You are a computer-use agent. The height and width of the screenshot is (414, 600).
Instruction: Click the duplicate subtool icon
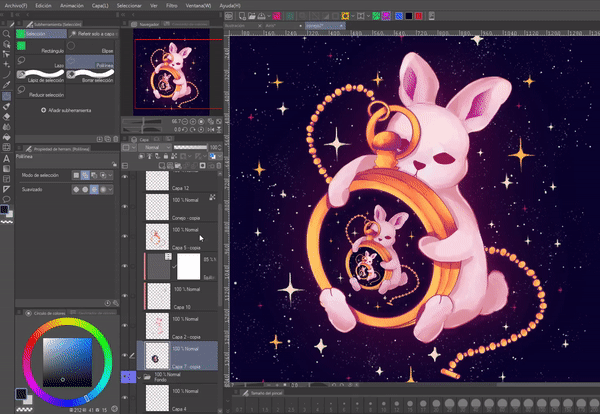108,139
